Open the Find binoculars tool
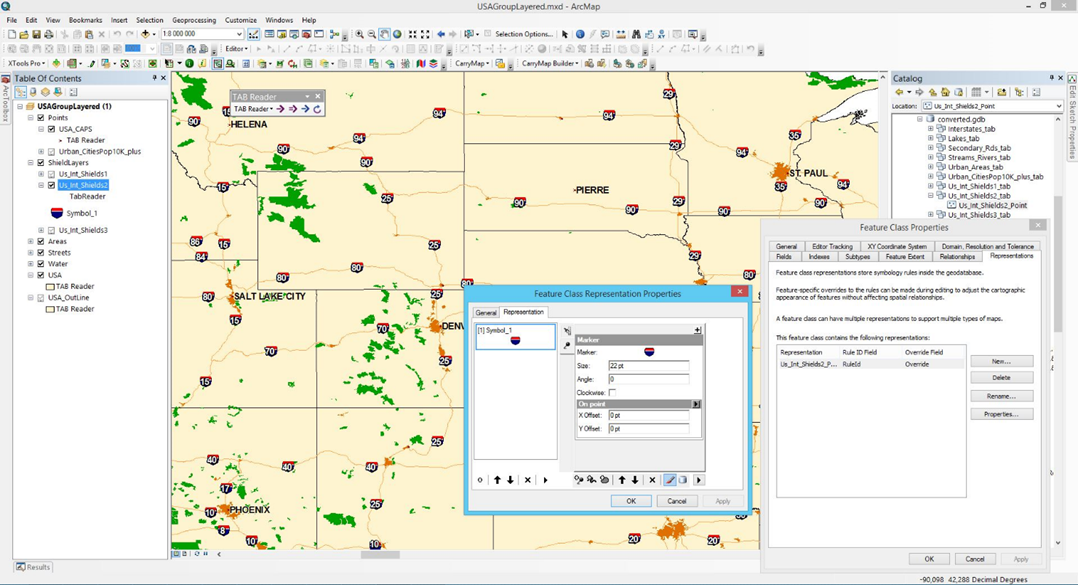The image size is (1078, 585). click(637, 34)
